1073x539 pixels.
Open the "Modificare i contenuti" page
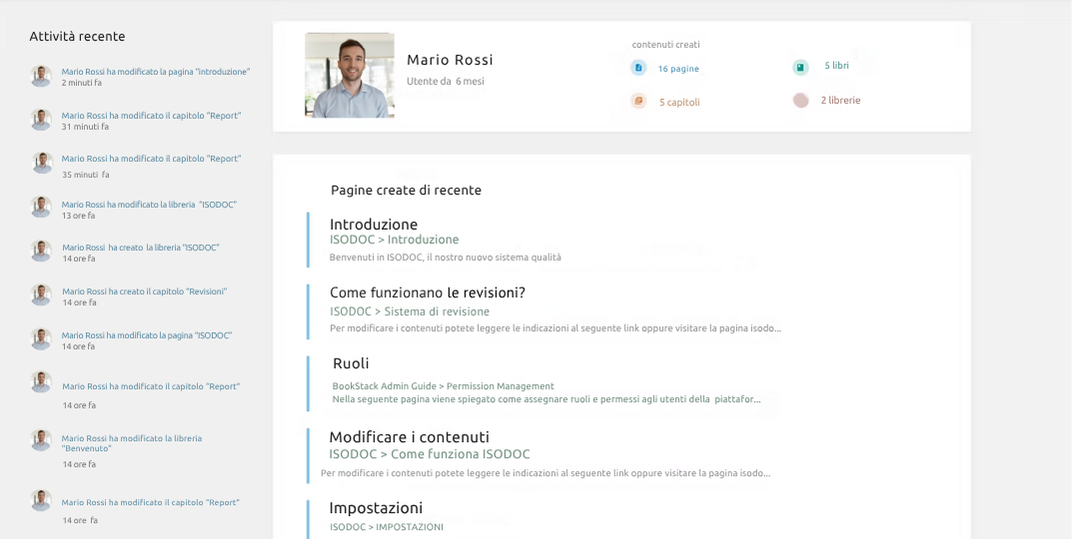(409, 437)
